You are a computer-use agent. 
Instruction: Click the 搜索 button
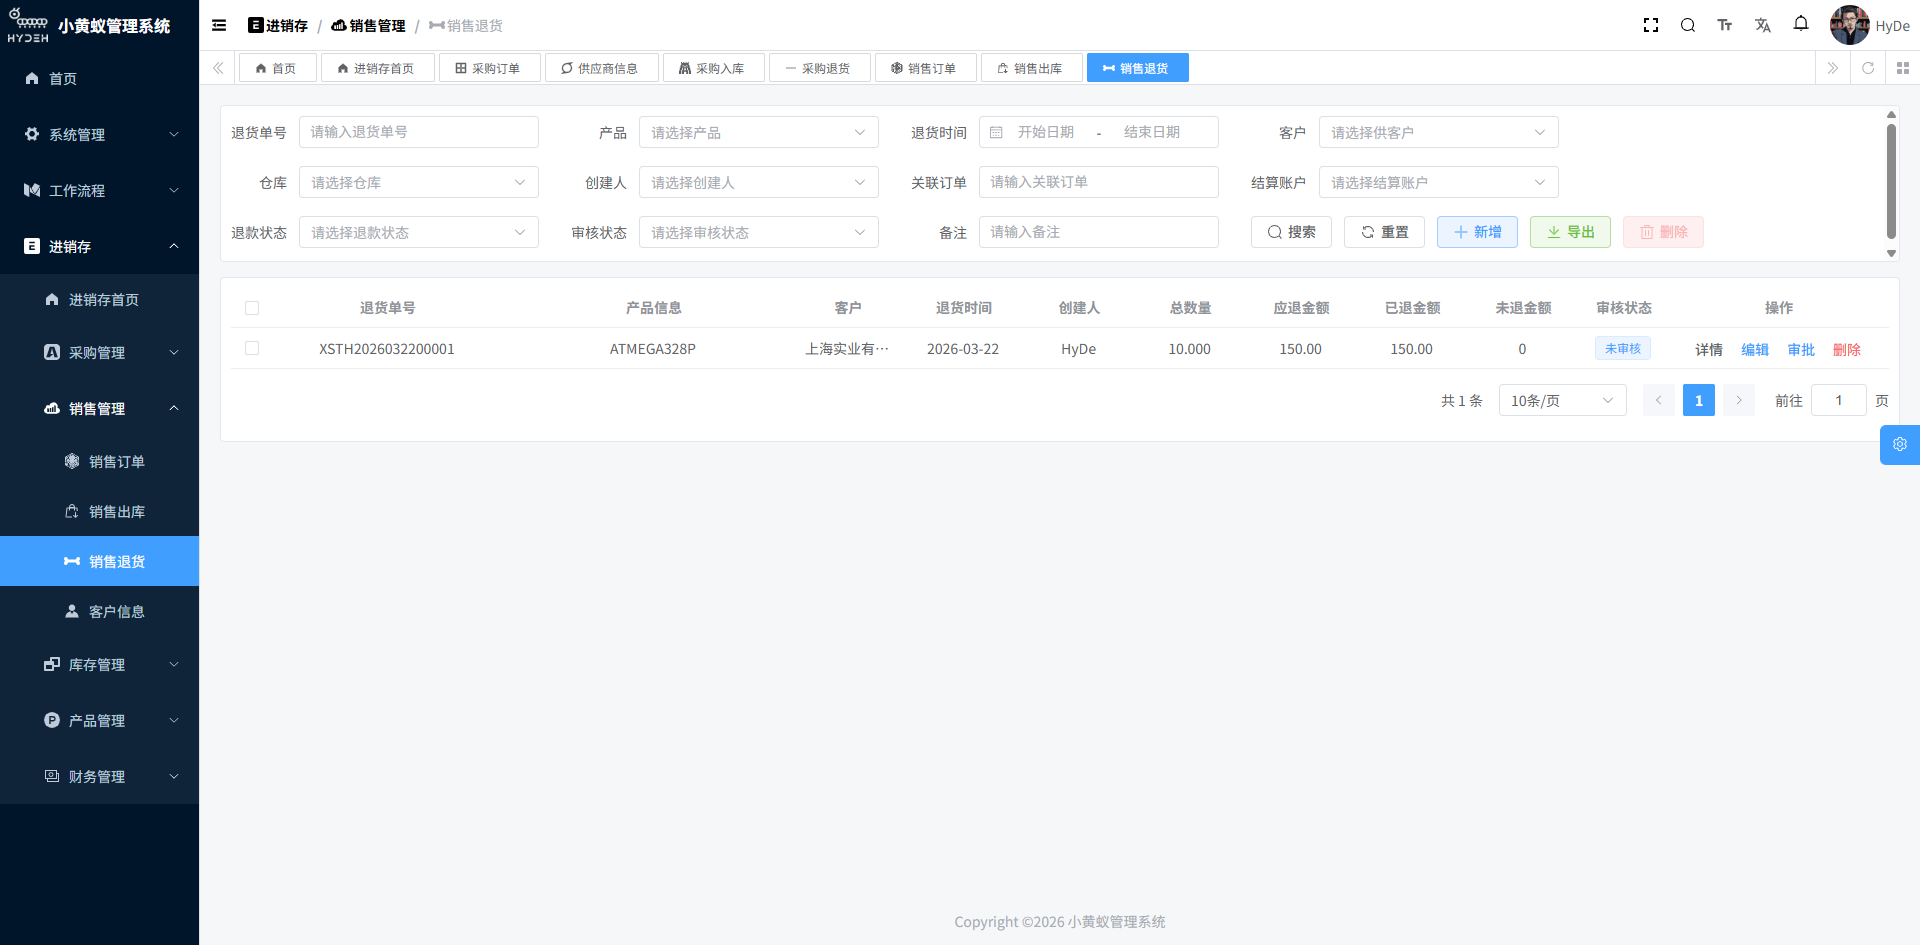click(x=1291, y=232)
